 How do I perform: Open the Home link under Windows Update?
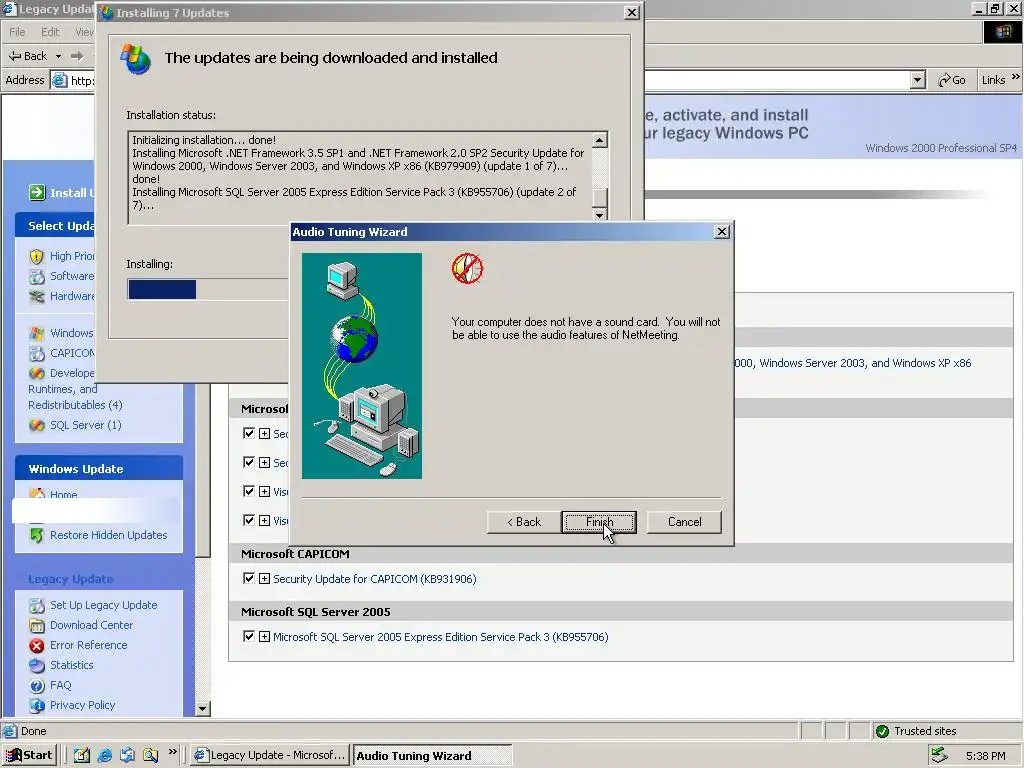(x=63, y=495)
